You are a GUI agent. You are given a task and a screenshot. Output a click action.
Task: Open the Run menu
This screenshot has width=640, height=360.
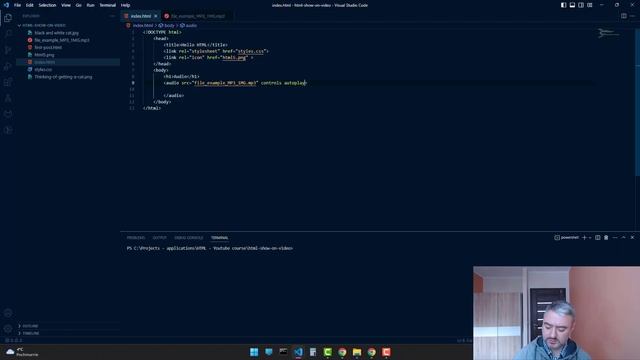tap(90, 5)
